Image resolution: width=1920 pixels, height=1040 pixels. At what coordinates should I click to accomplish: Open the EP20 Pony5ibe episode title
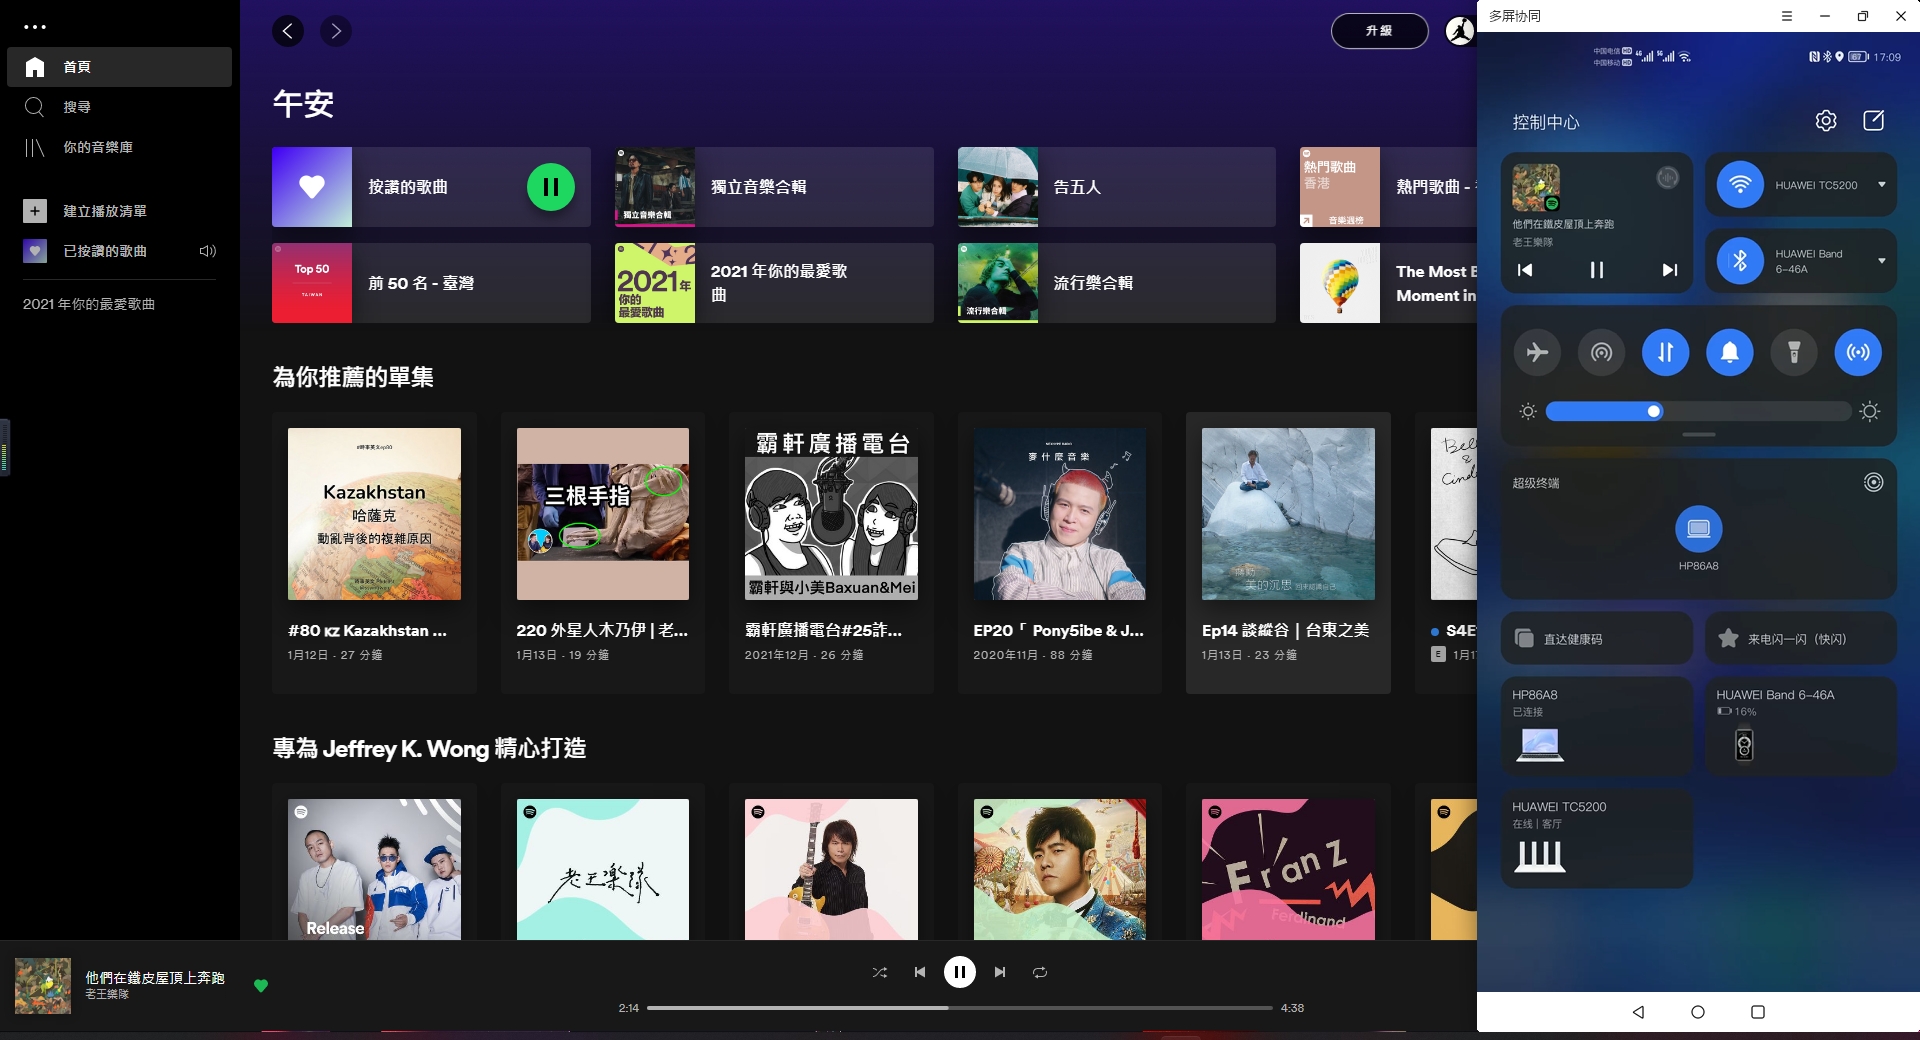point(1059,631)
